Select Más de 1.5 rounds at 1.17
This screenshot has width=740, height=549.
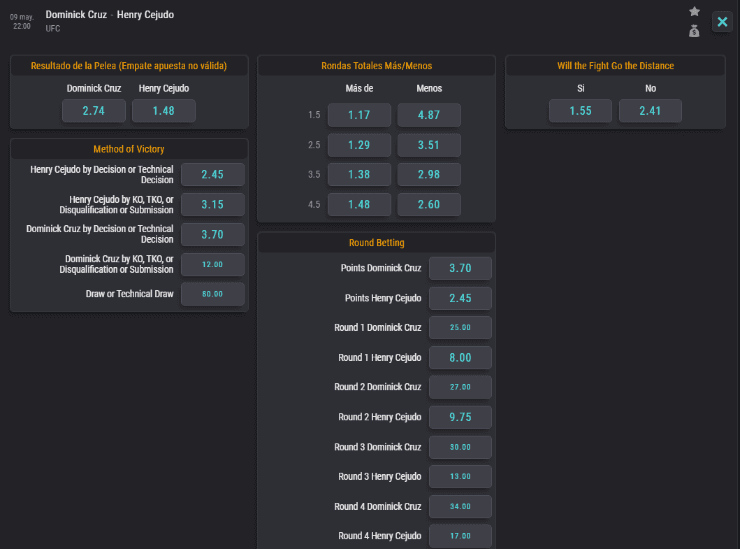tap(359, 115)
